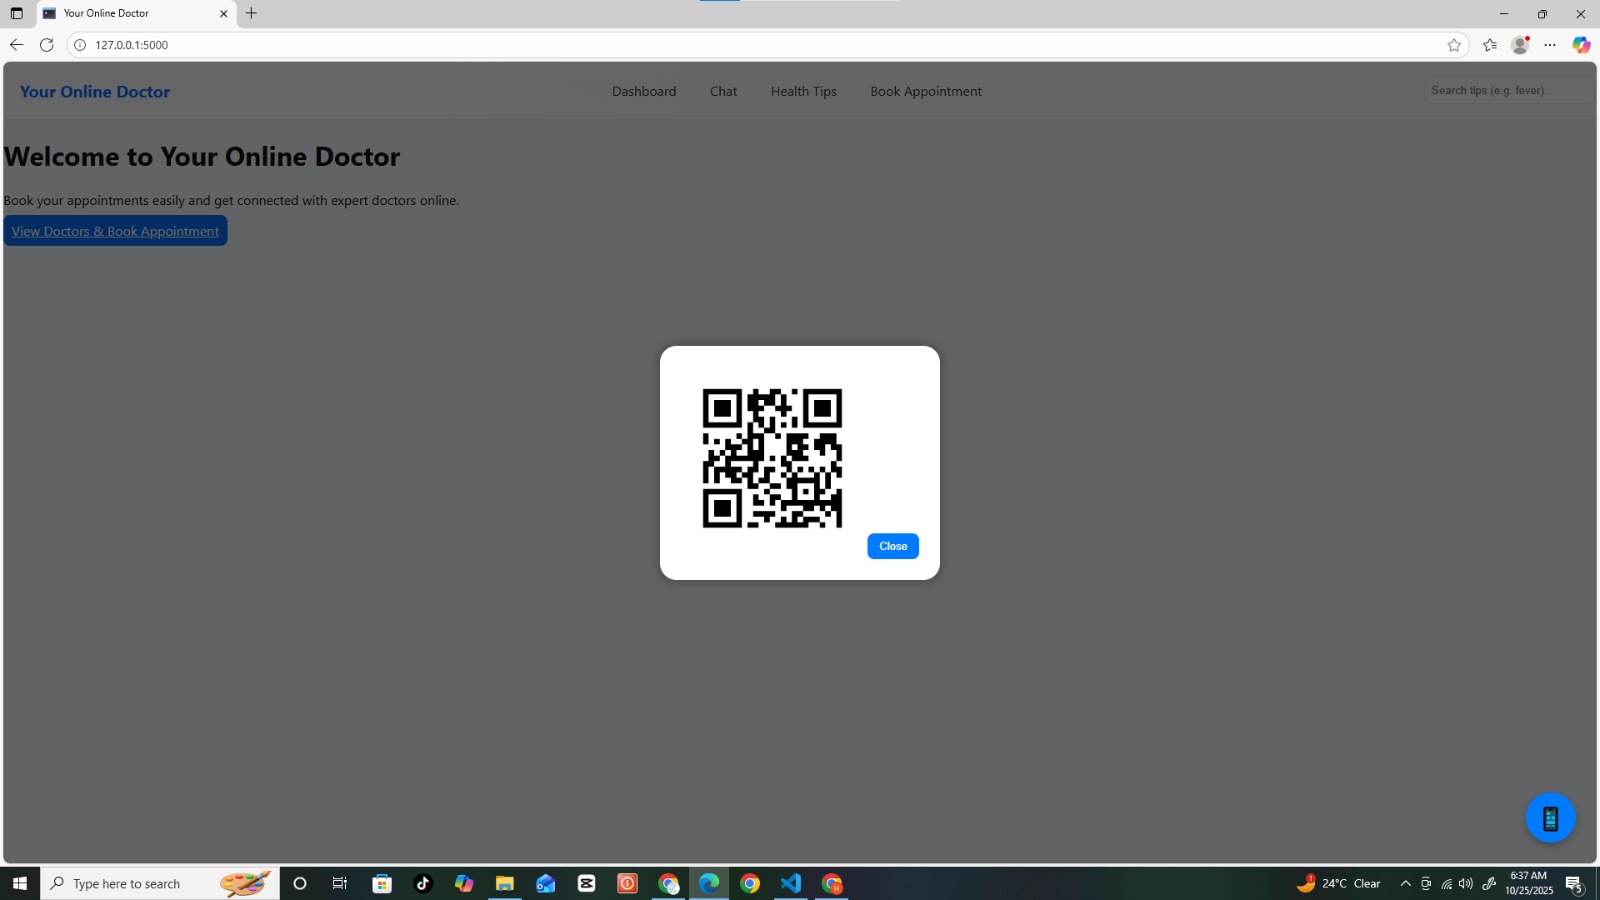The width and height of the screenshot is (1600, 900).
Task: Click the site information icon in address bar
Action: click(x=80, y=45)
